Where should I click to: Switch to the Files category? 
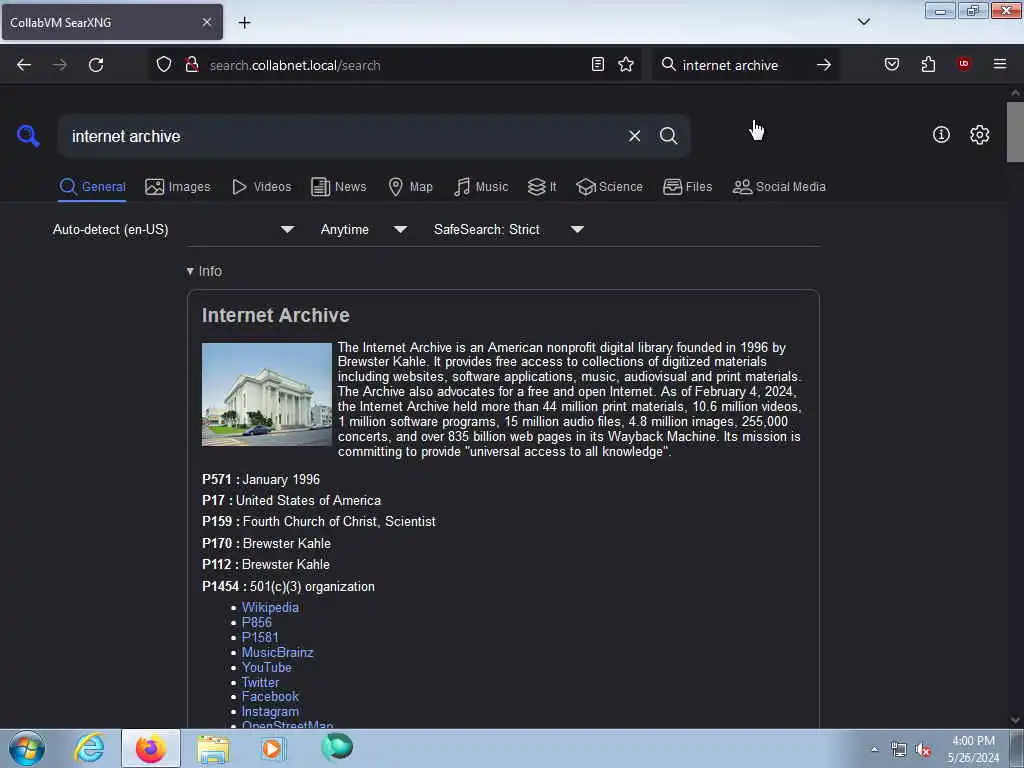point(687,187)
